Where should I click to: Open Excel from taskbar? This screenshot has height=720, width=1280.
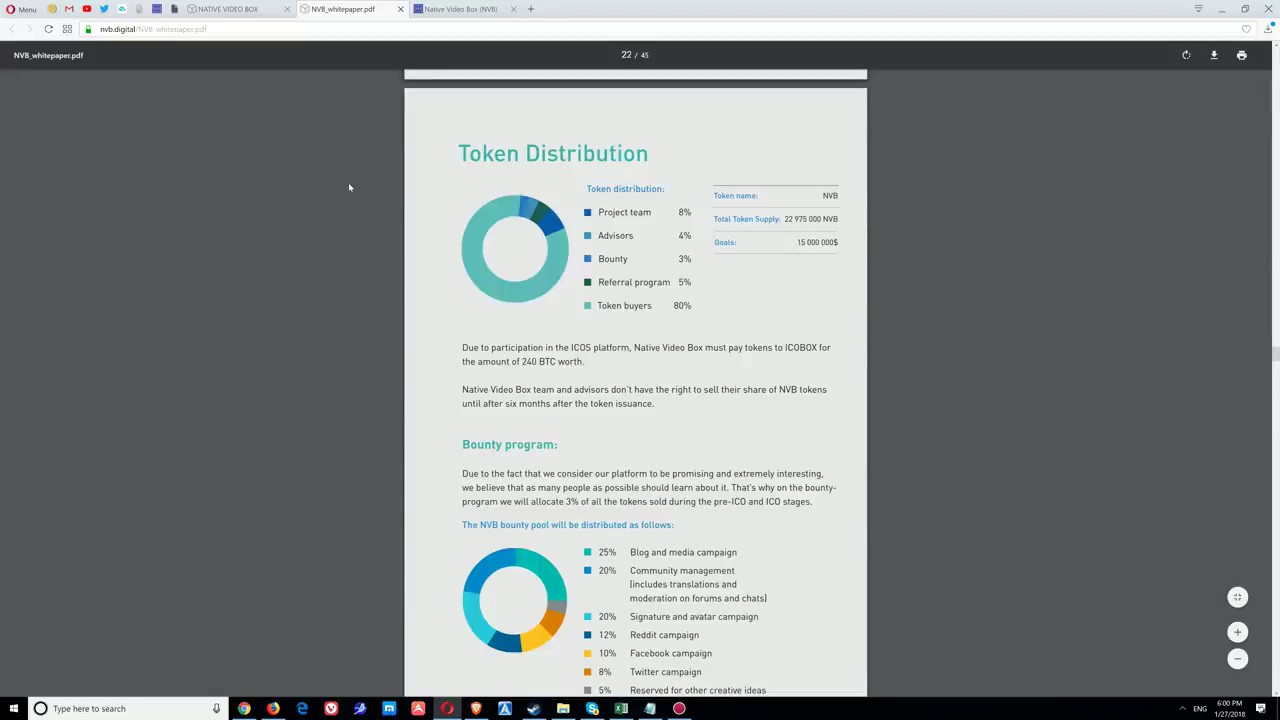click(x=621, y=708)
